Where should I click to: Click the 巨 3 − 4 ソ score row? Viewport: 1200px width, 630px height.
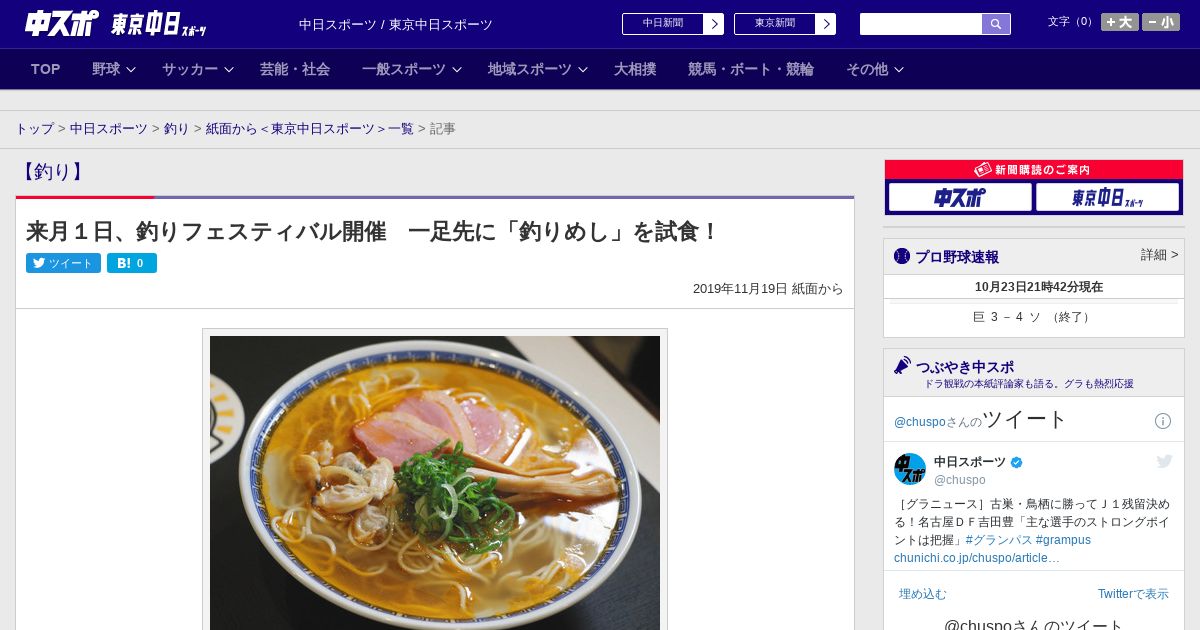pos(1033,317)
